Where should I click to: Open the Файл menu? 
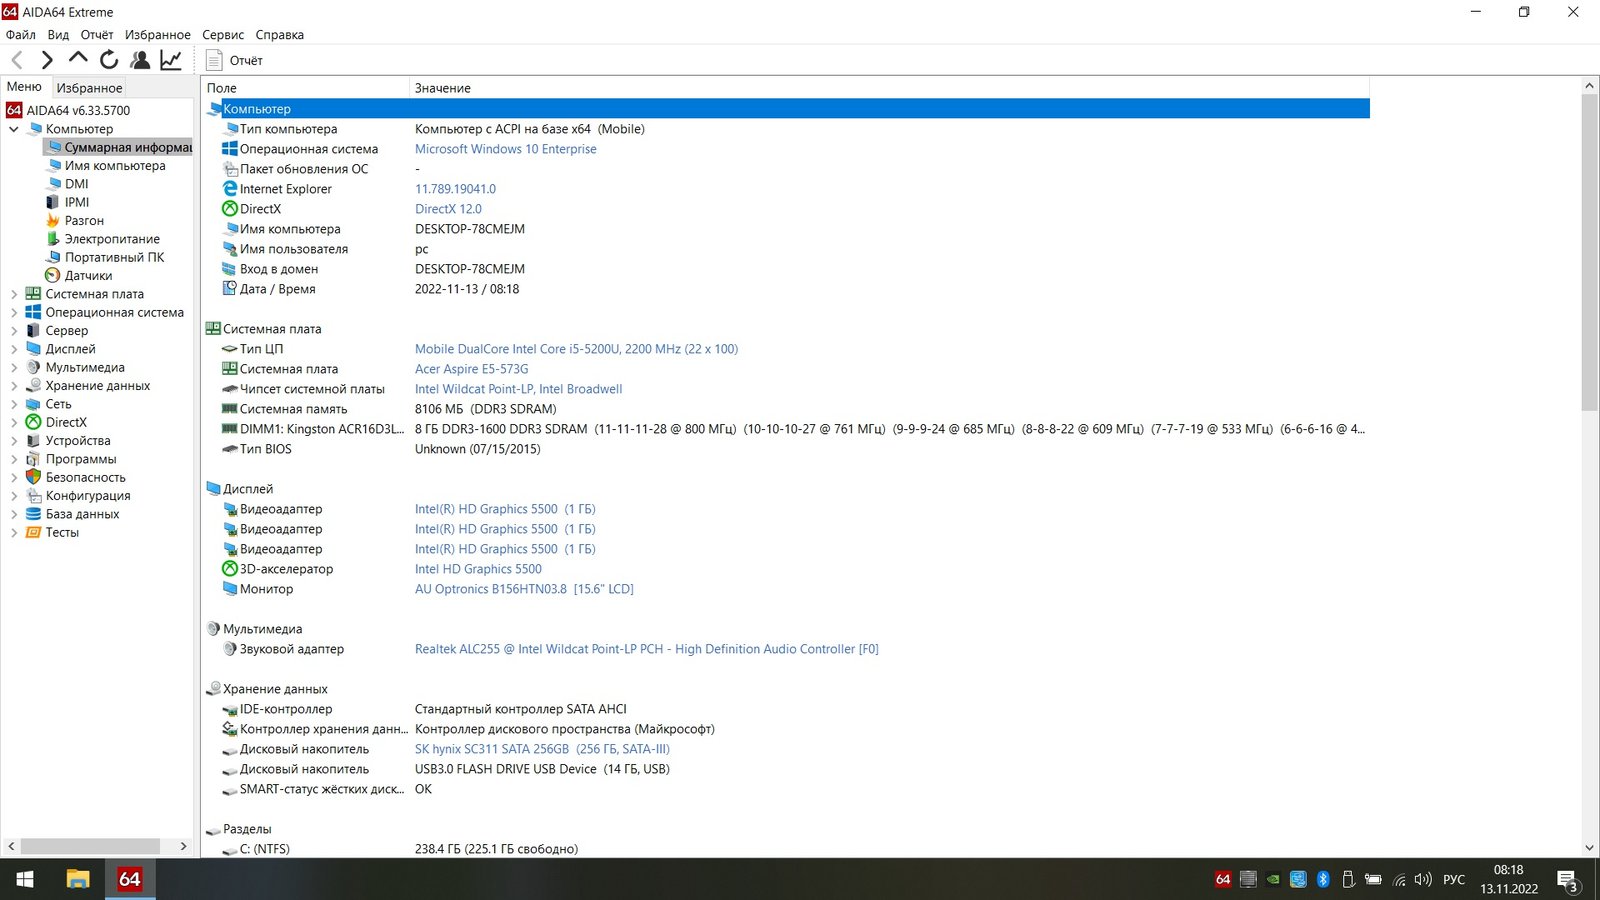[21, 34]
